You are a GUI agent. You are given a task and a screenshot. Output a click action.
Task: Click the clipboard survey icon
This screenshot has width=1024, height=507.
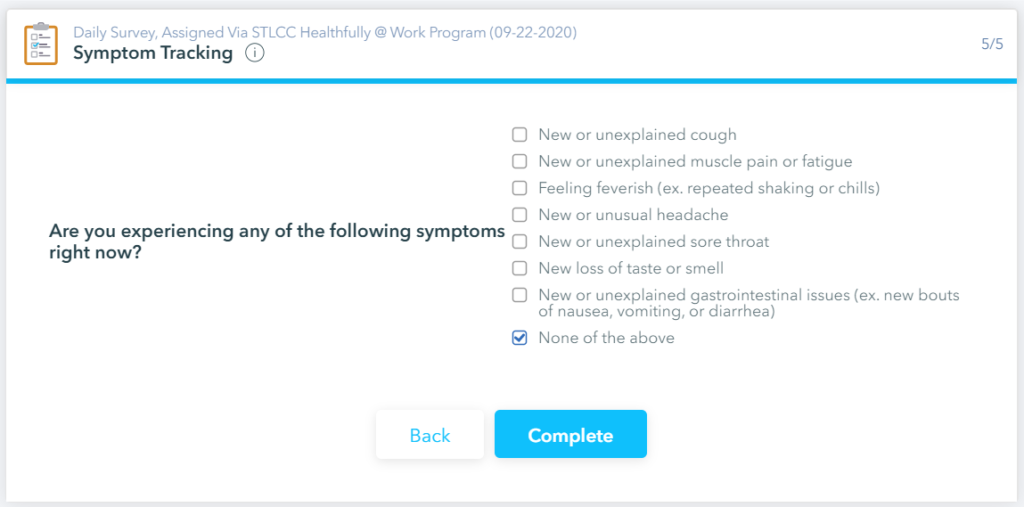tap(41, 43)
